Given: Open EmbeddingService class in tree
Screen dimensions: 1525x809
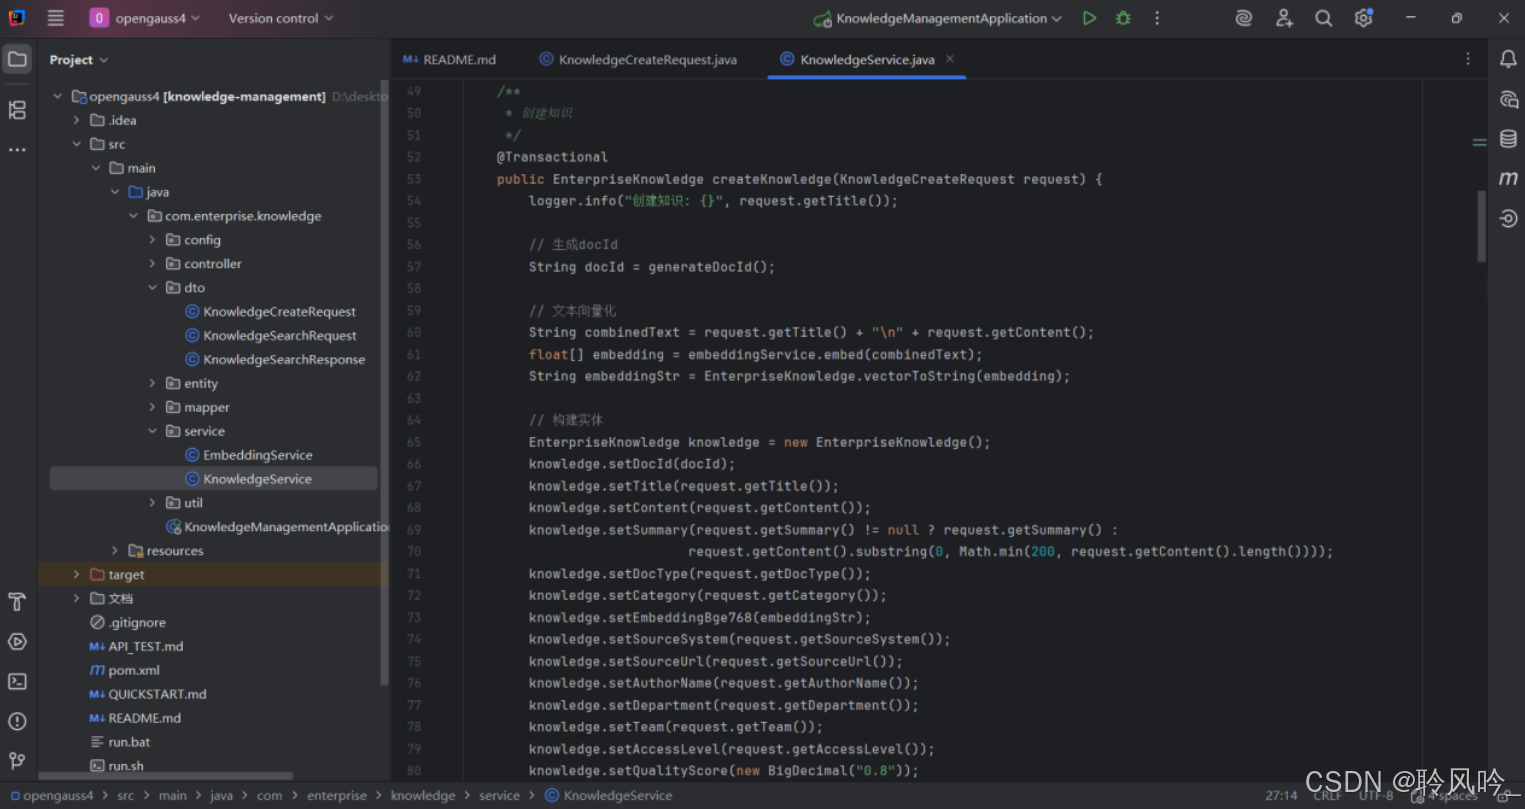Looking at the screenshot, I should point(248,455).
